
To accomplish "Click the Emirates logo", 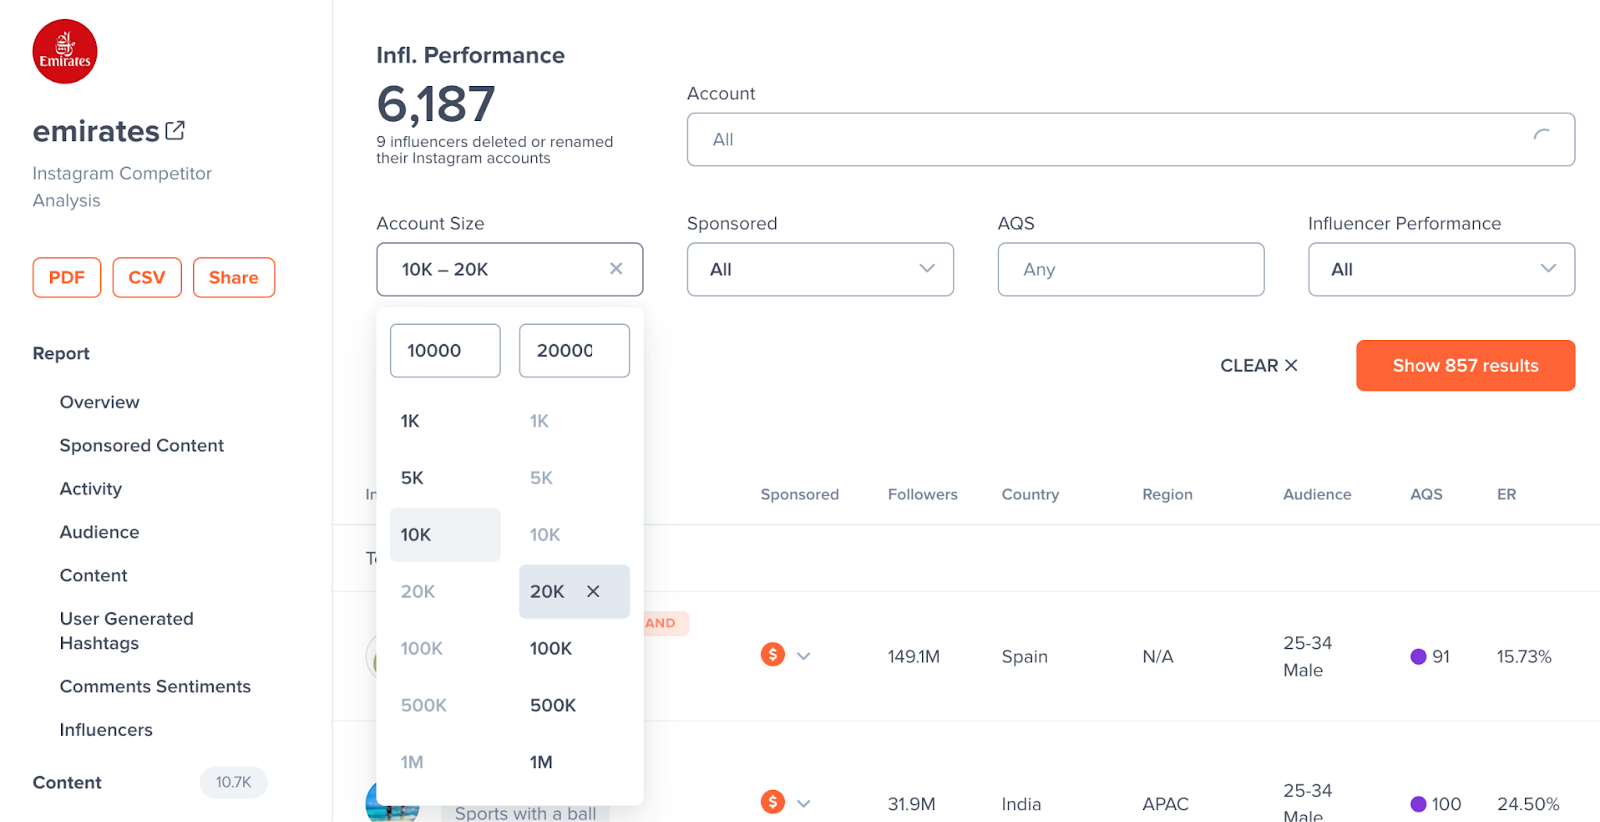I will [x=65, y=51].
